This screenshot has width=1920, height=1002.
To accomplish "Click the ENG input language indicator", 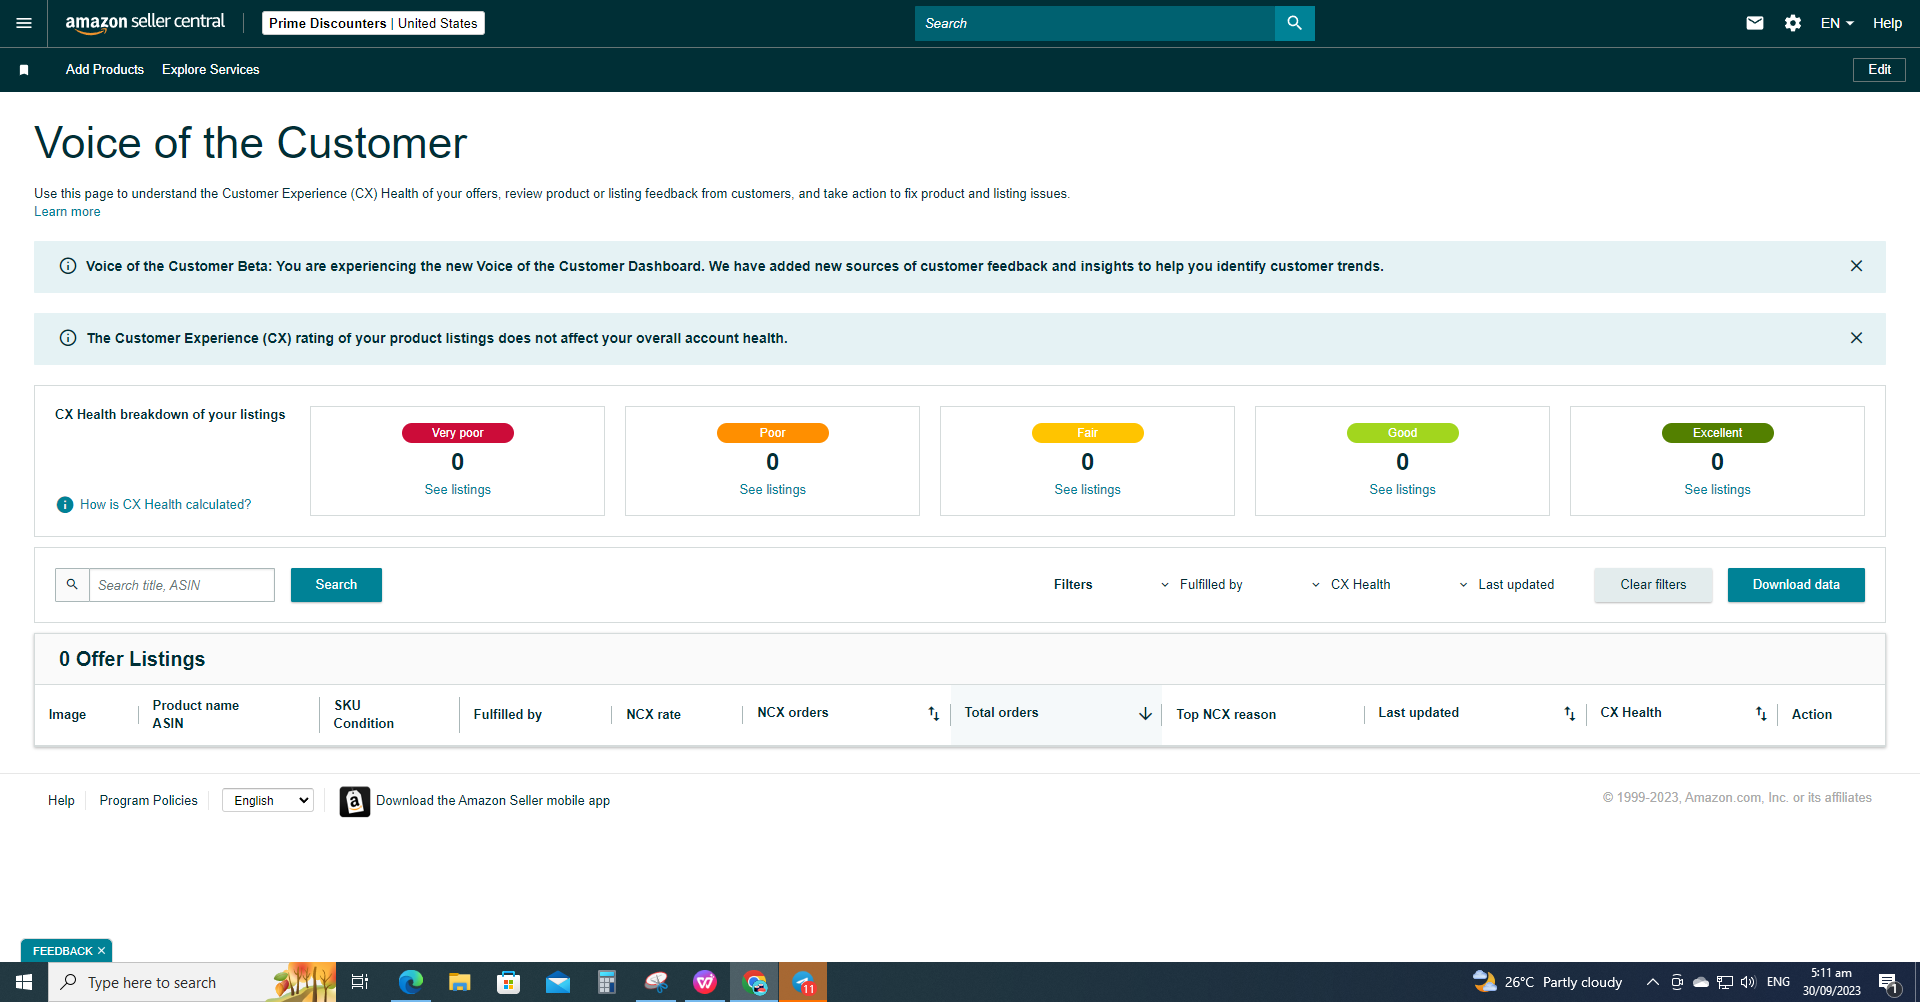I will pyautogui.click(x=1778, y=982).
